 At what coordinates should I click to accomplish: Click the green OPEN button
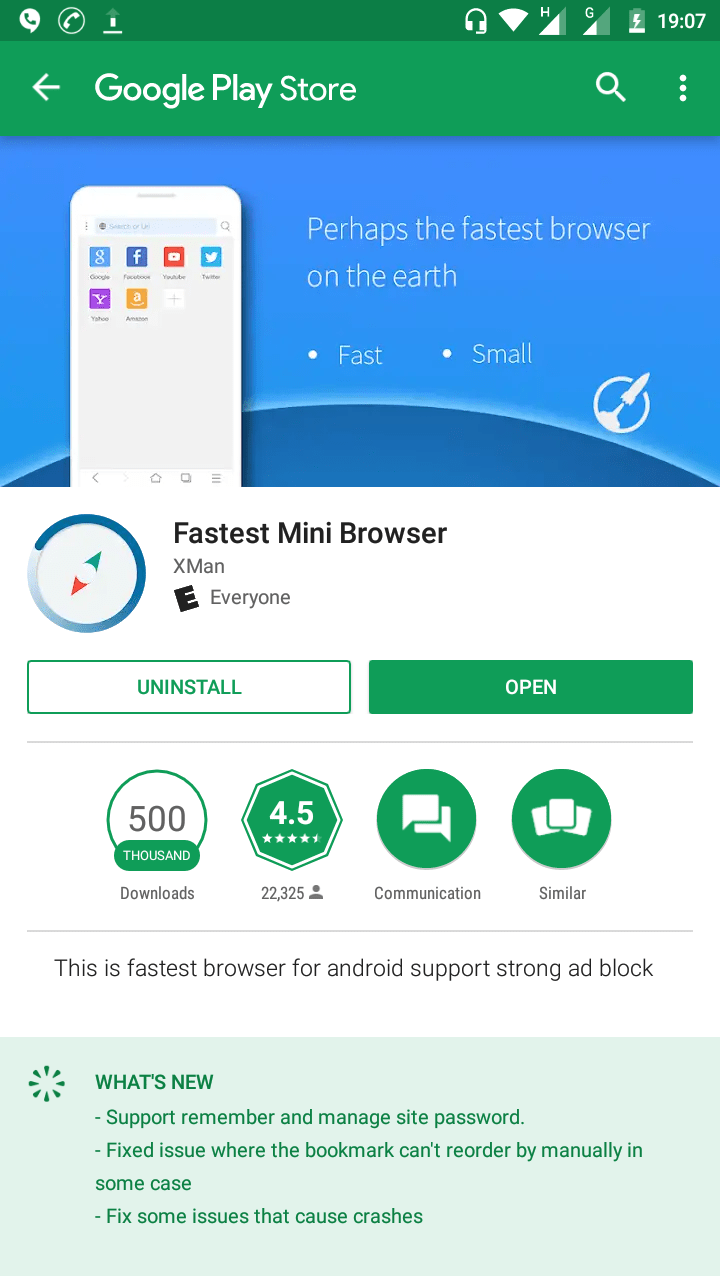pyautogui.click(x=531, y=687)
